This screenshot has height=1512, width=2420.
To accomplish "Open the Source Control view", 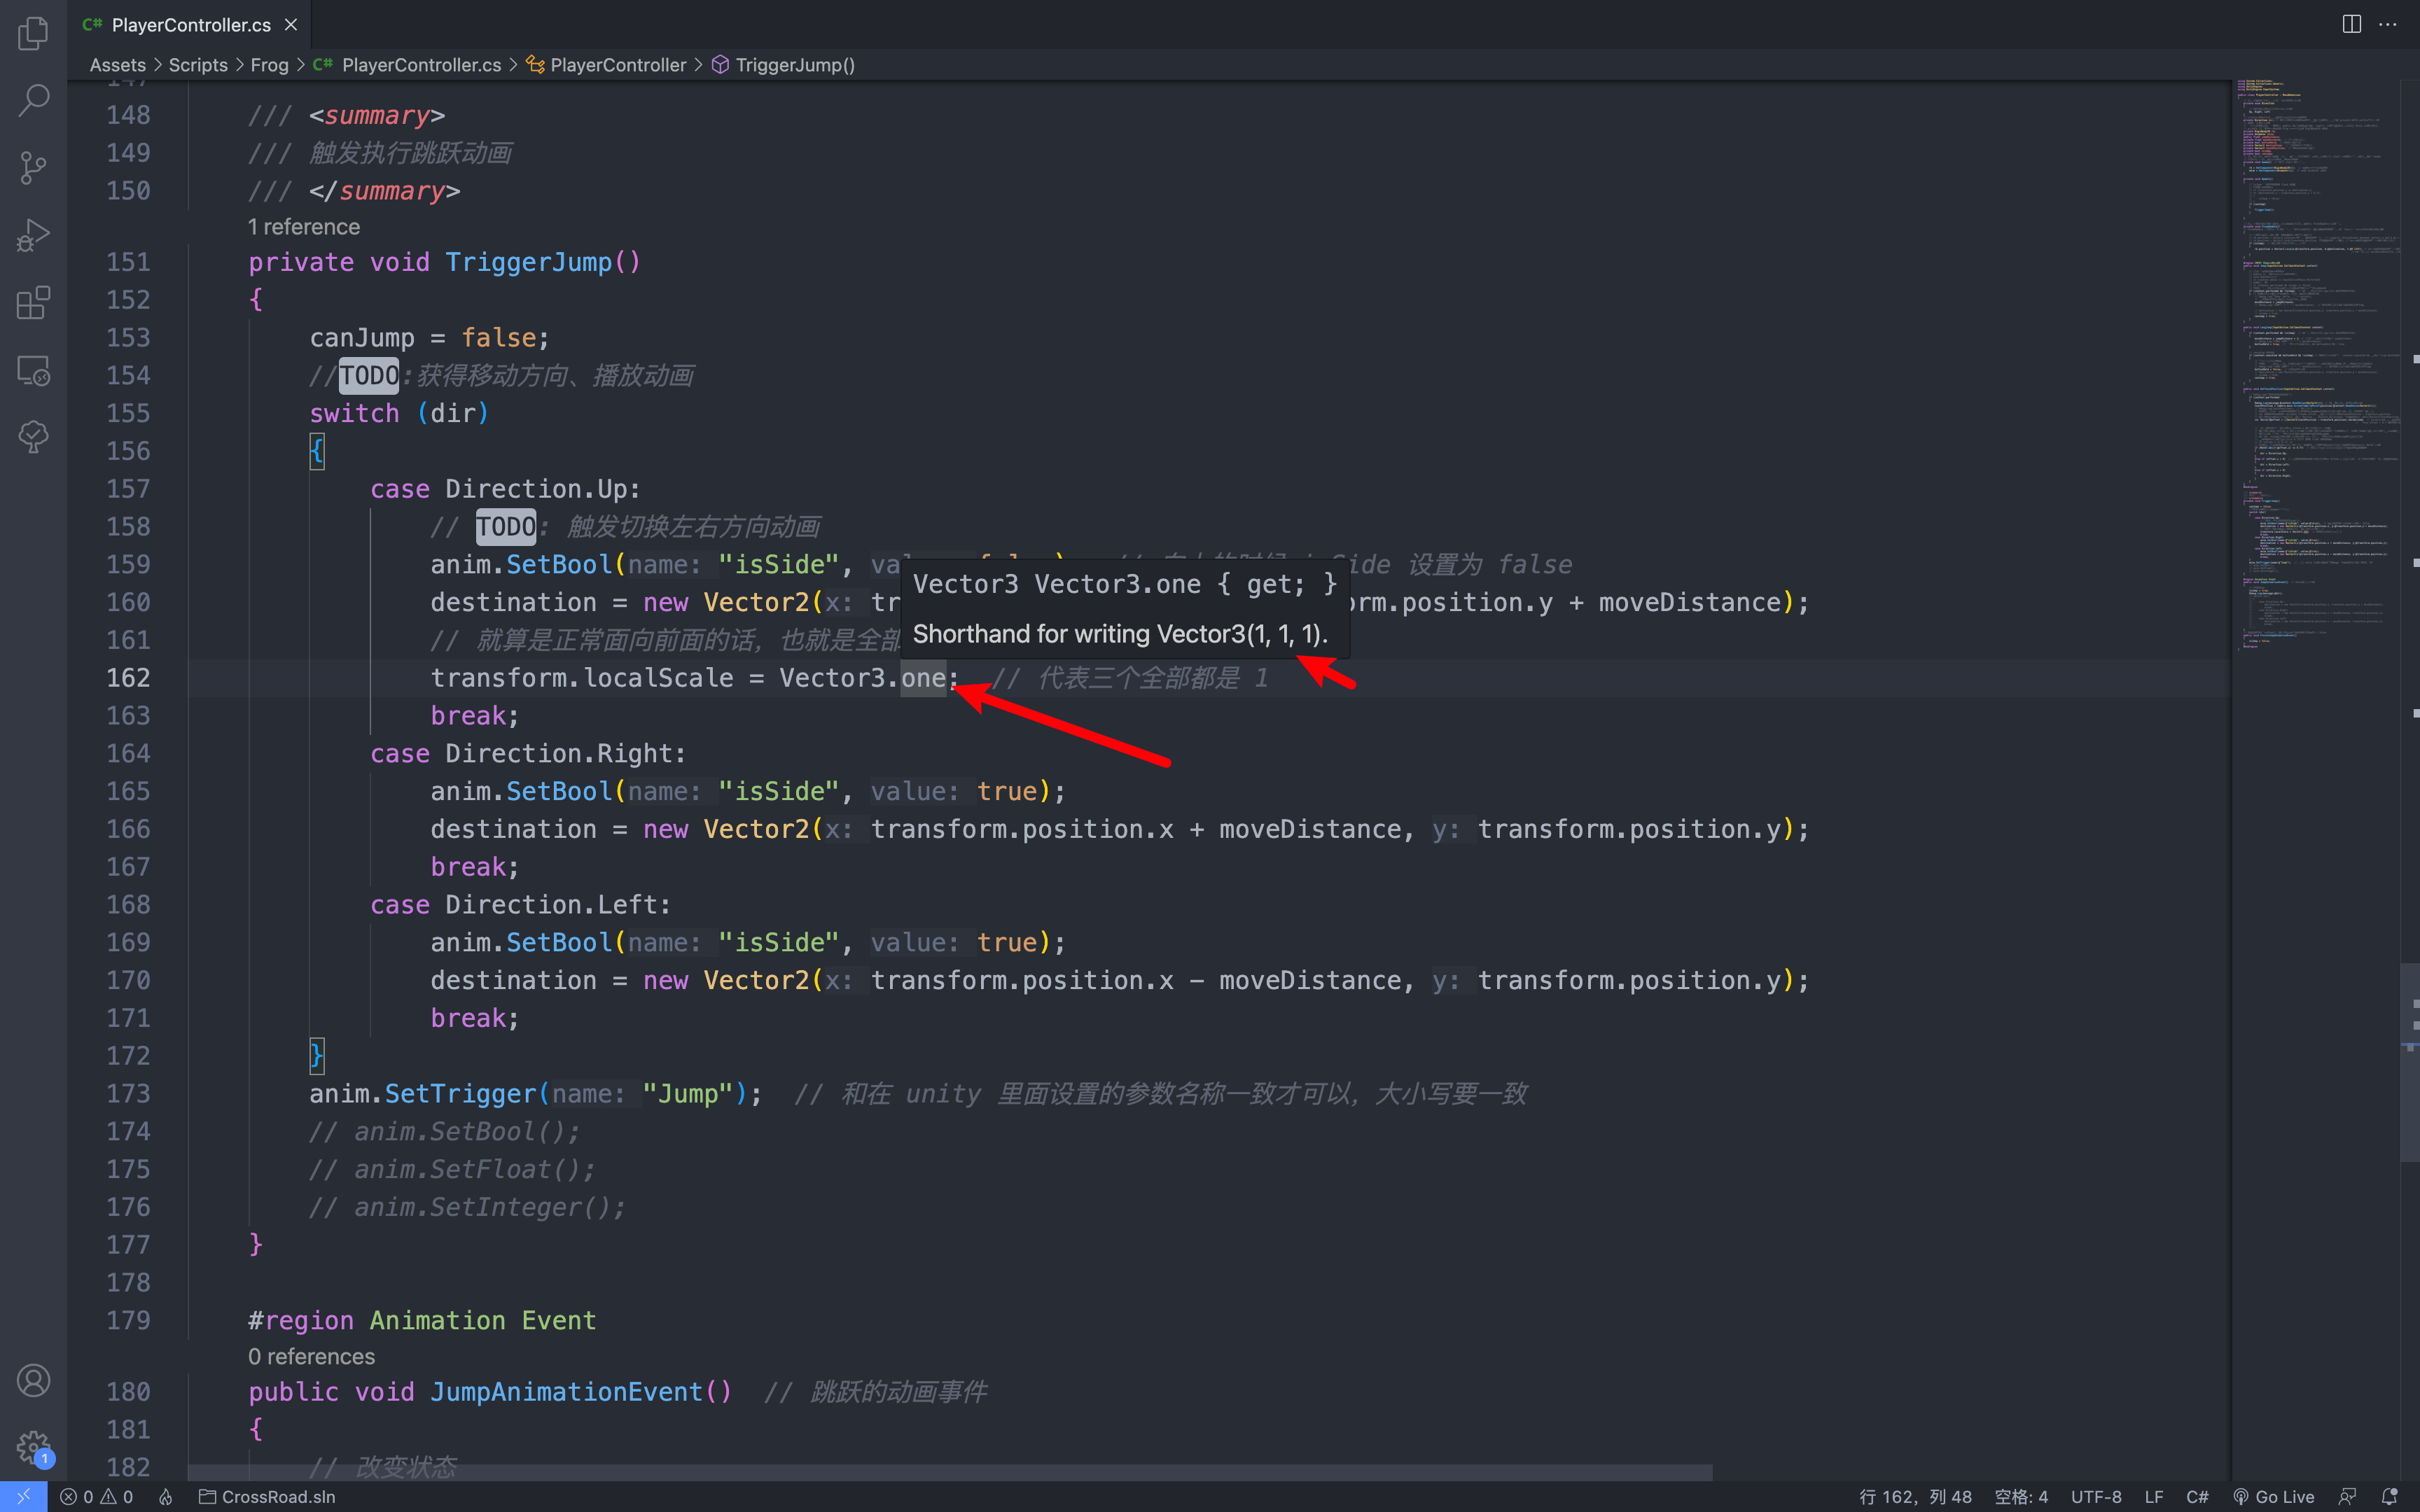I will (33, 167).
